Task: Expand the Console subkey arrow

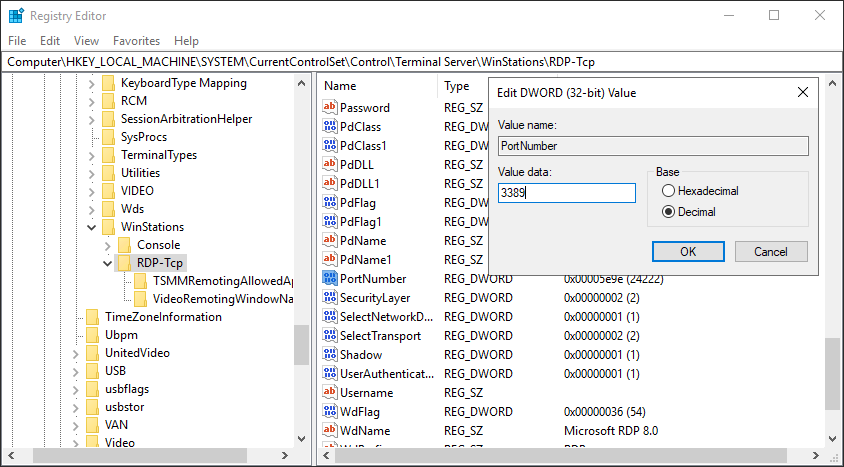Action: coord(108,245)
